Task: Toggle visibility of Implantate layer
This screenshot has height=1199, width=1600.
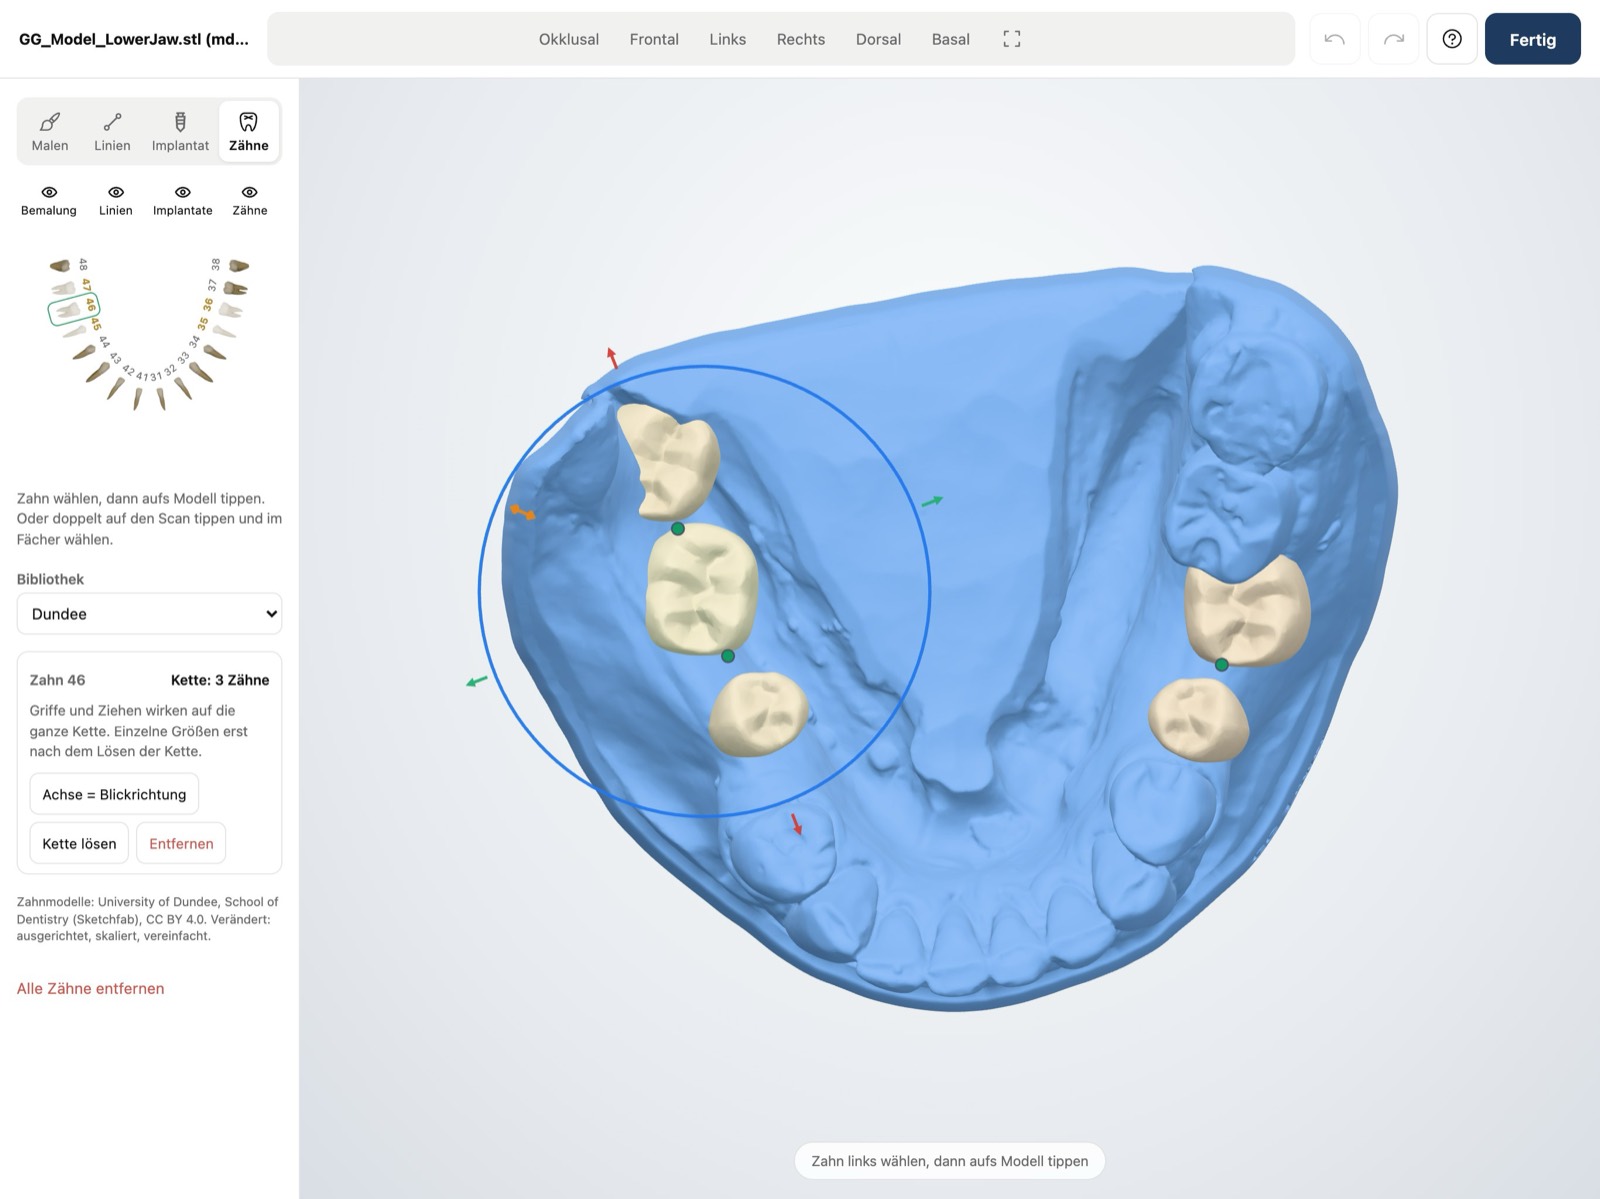Action: click(183, 200)
